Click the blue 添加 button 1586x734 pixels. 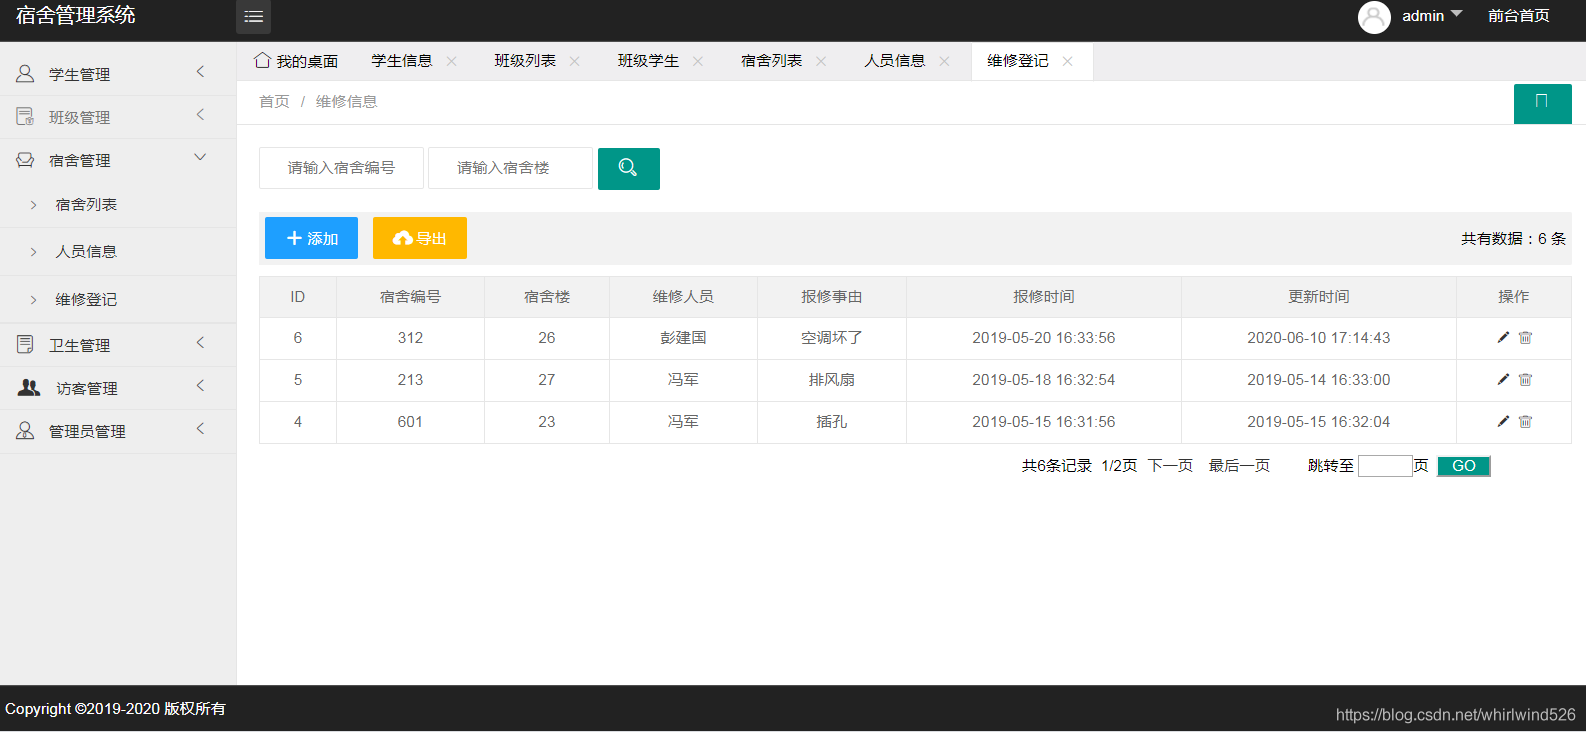point(311,238)
